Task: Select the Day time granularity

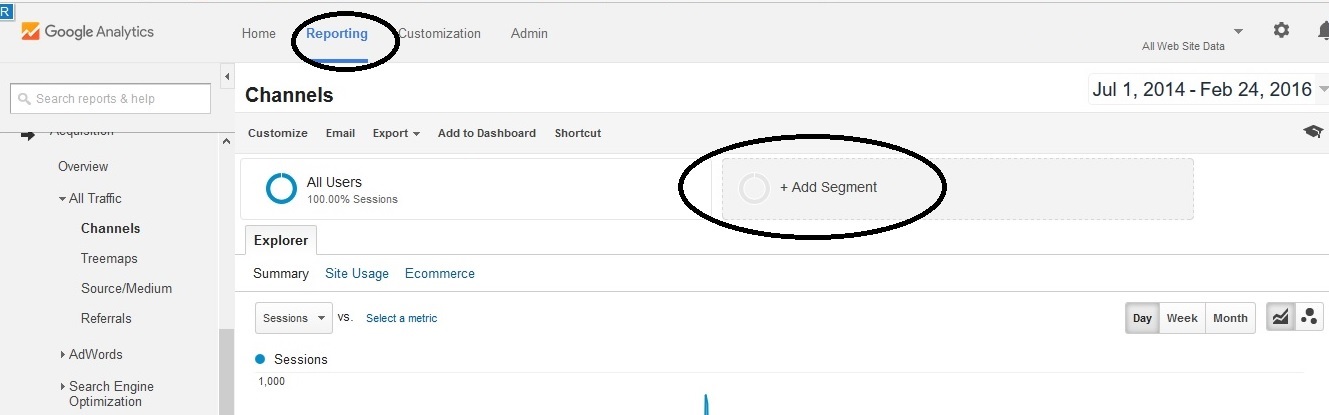Action: coord(1142,318)
